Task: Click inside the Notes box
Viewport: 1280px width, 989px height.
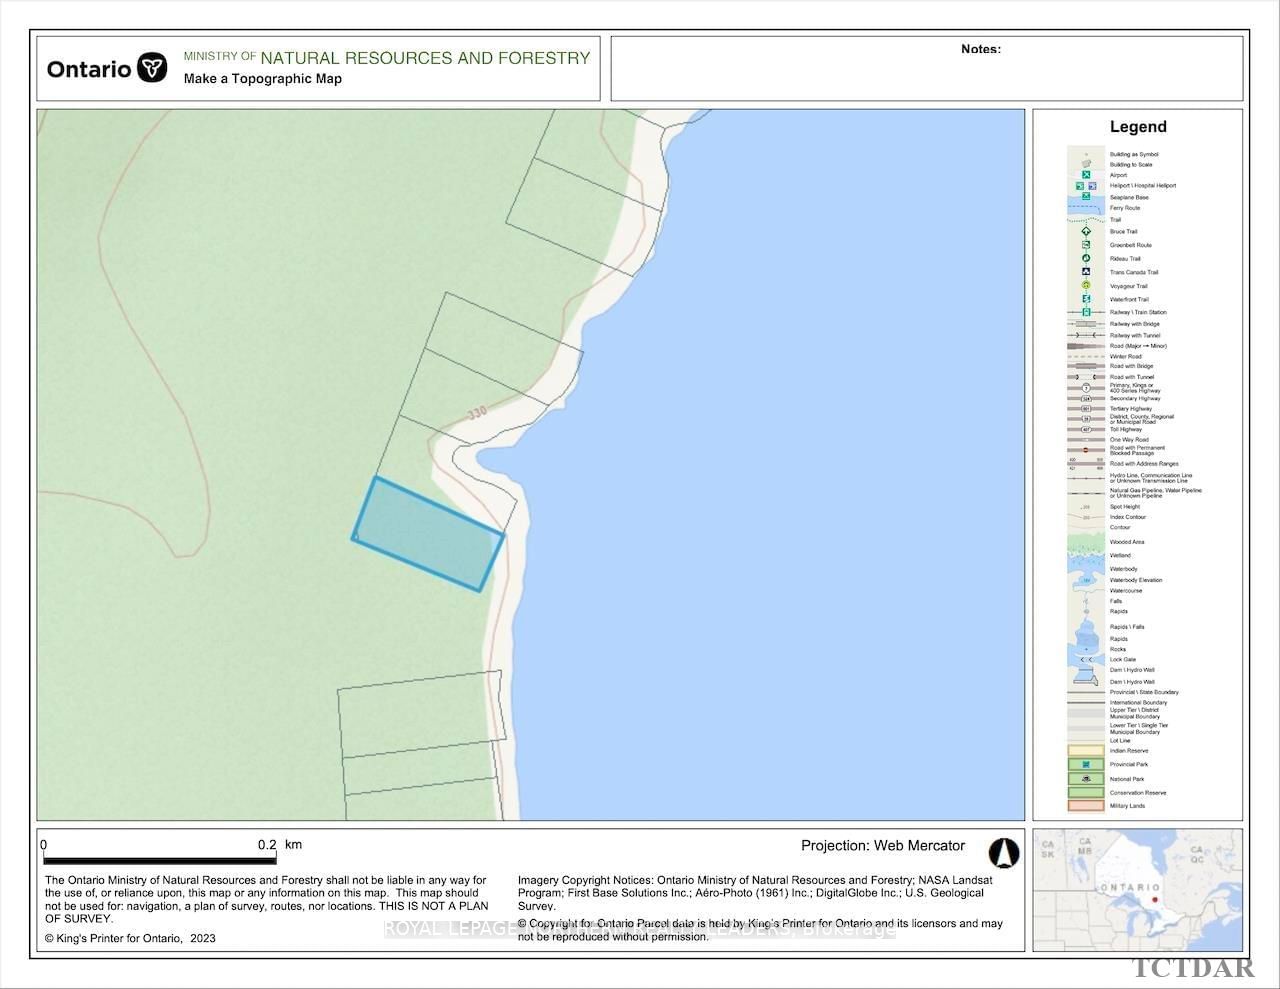Action: (x=927, y=75)
